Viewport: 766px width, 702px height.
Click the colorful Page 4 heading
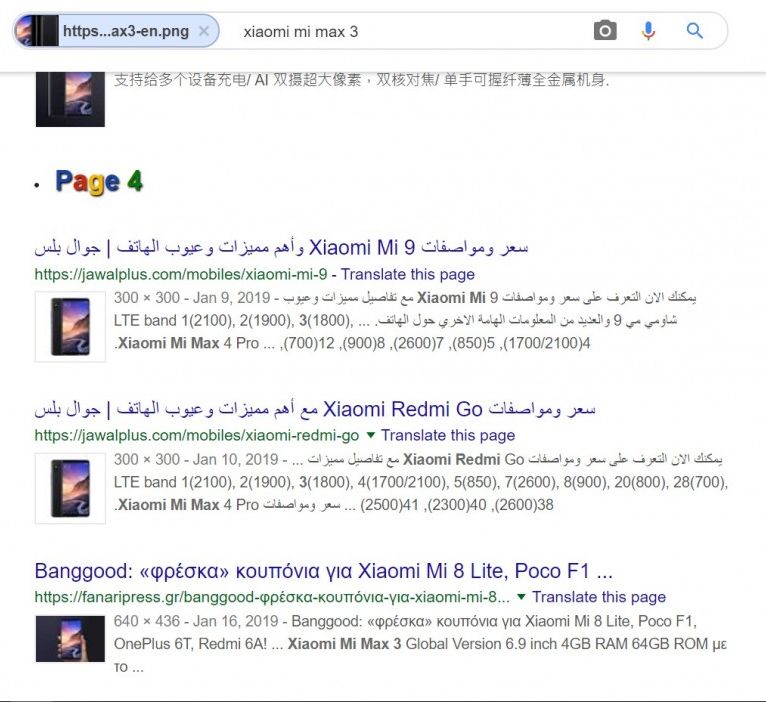pyautogui.click(x=99, y=182)
